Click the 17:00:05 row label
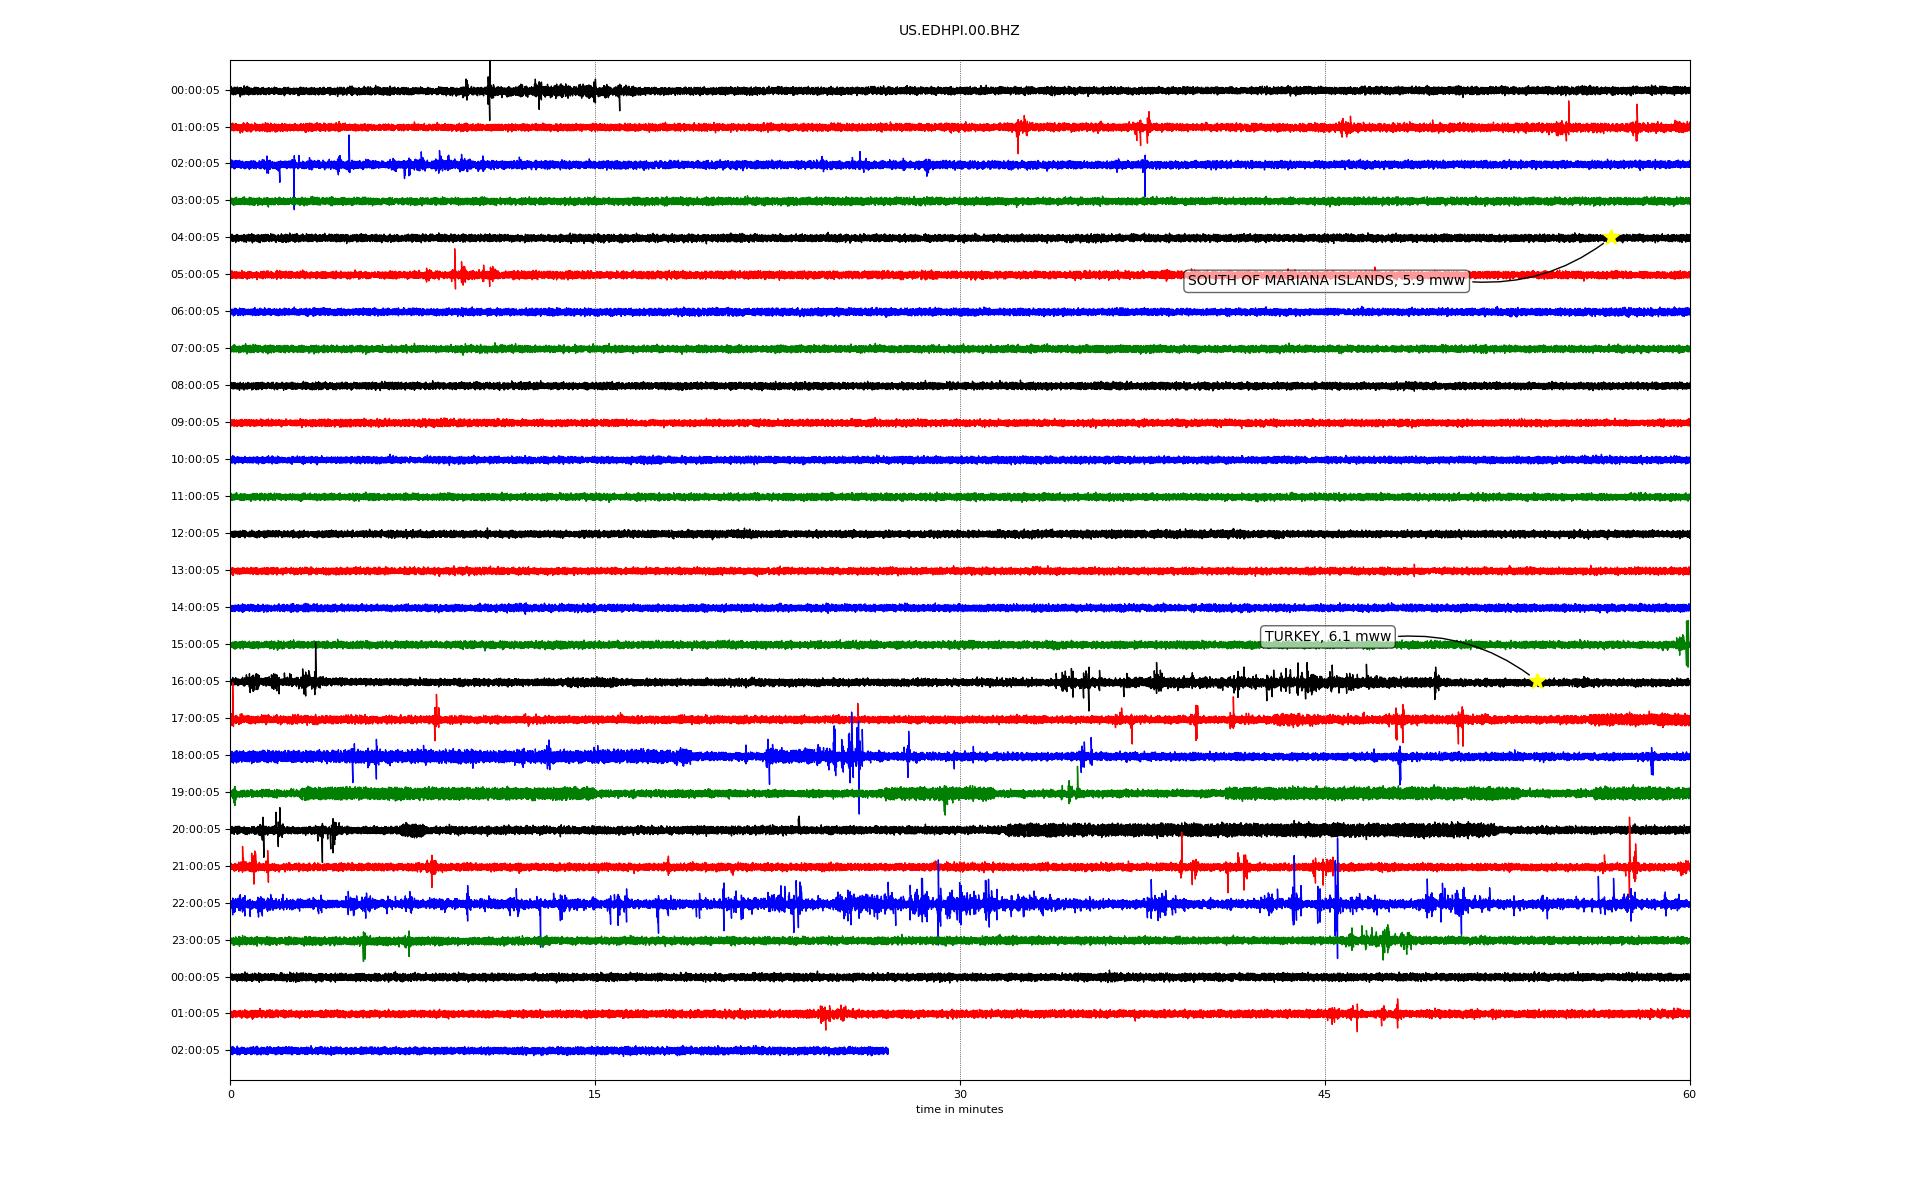 (195, 719)
